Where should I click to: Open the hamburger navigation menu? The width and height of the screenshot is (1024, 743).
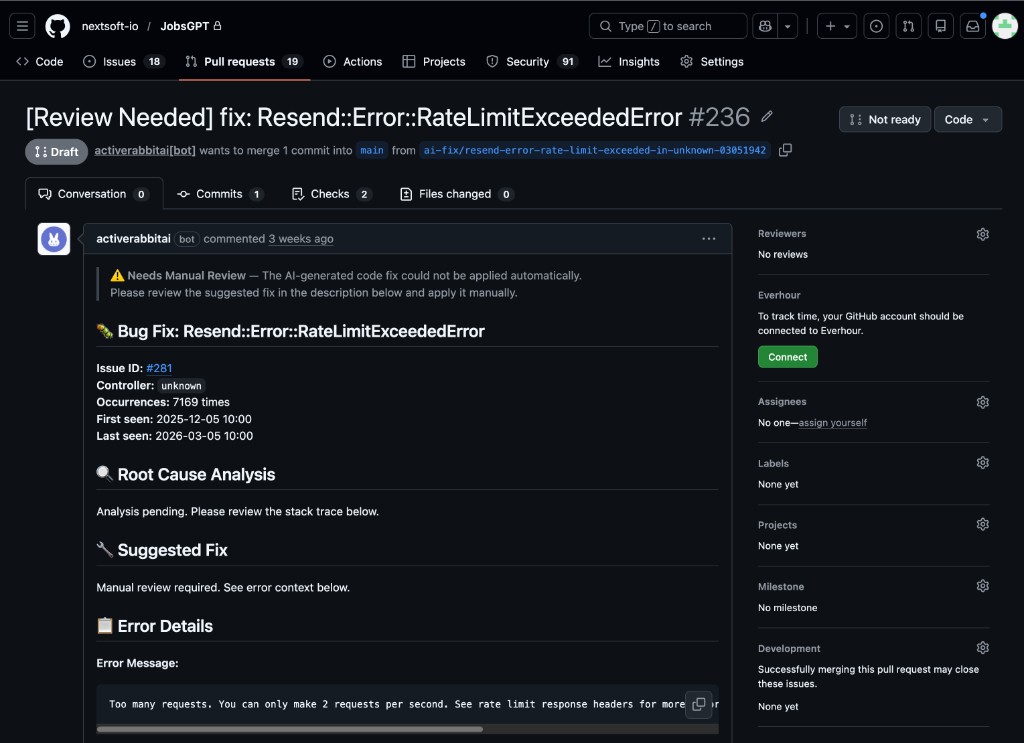(22, 26)
